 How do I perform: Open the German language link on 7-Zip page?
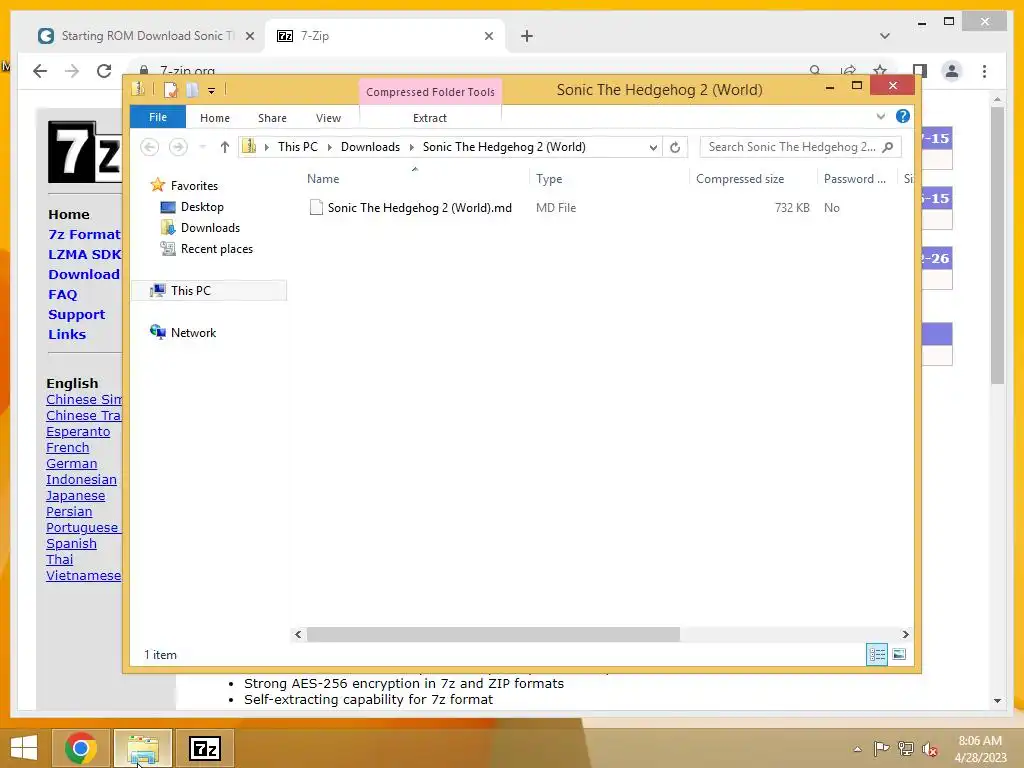pos(72,464)
